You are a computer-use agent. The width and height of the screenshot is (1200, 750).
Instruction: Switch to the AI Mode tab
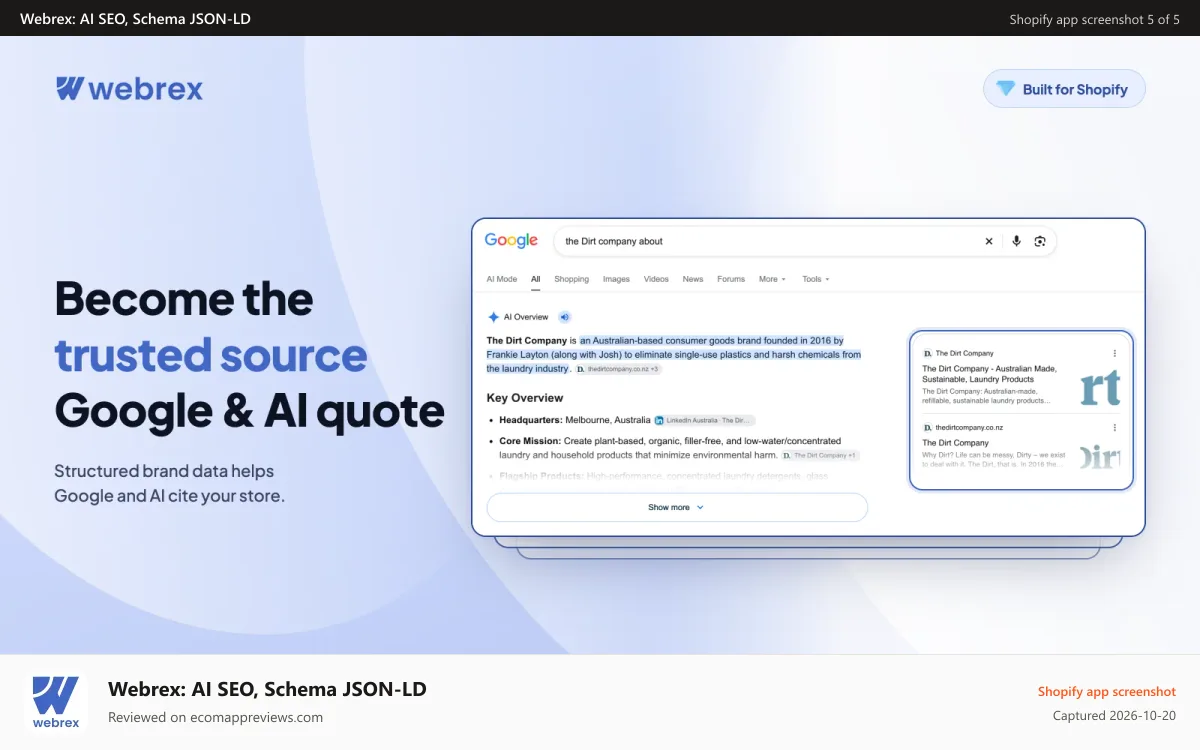pyautogui.click(x=502, y=279)
